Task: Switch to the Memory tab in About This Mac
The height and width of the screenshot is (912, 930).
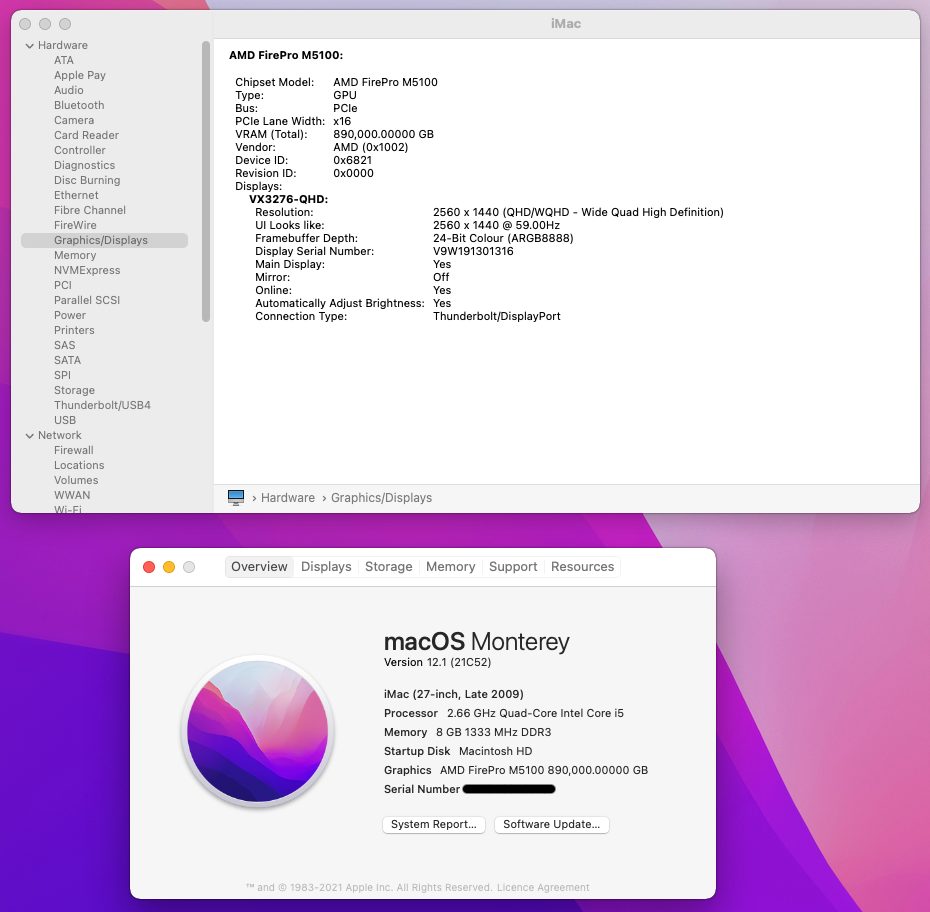Action: pos(450,567)
